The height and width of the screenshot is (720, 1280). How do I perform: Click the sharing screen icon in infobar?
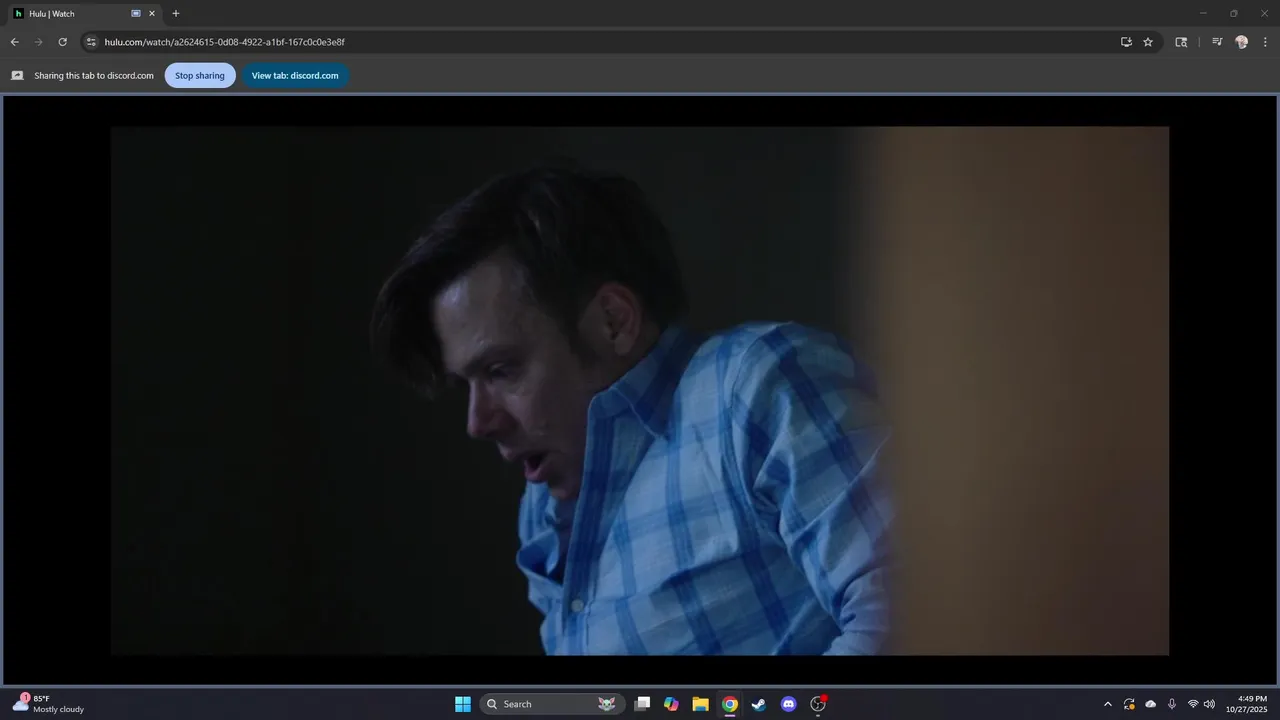tap(17, 75)
